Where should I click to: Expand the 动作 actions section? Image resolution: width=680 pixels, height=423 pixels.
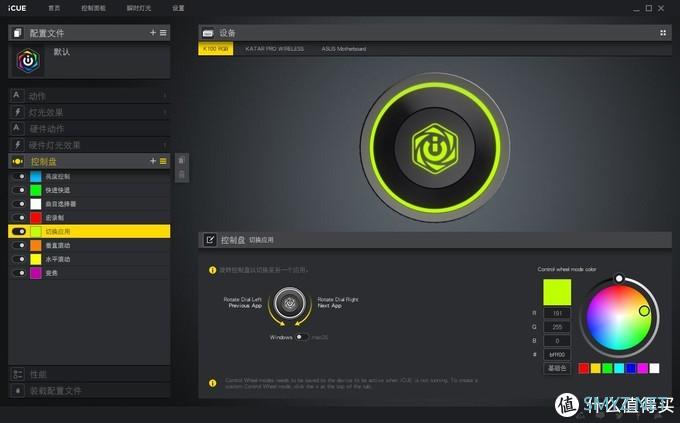pyautogui.click(x=89, y=95)
